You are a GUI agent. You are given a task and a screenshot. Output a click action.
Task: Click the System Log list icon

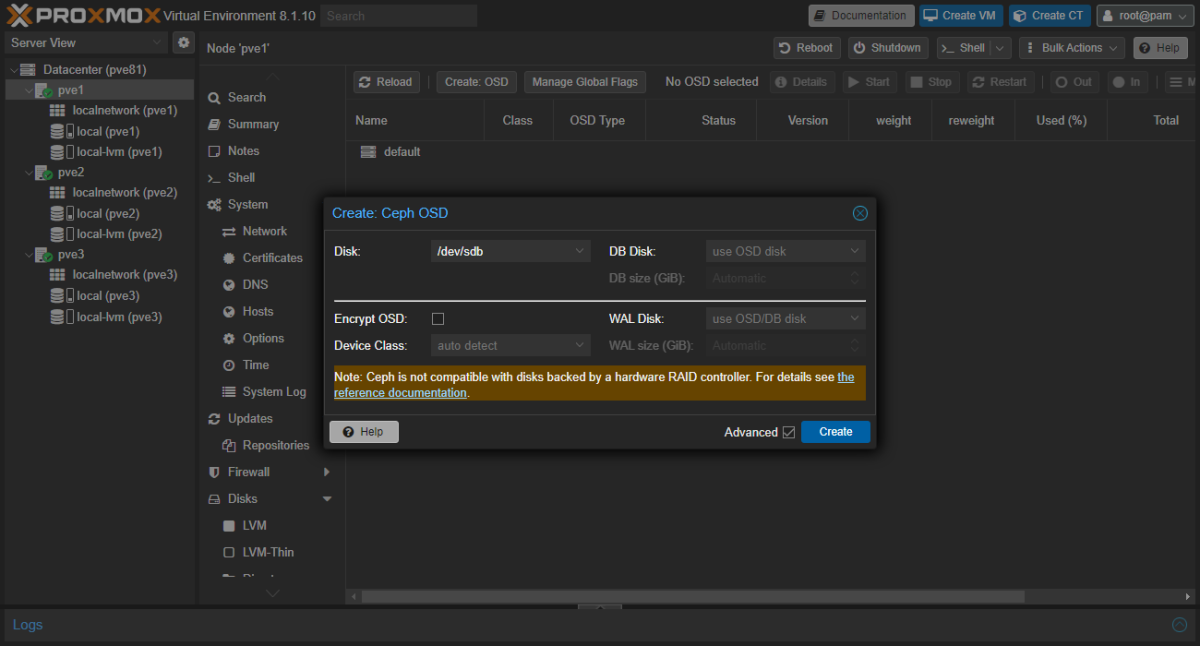(229, 392)
